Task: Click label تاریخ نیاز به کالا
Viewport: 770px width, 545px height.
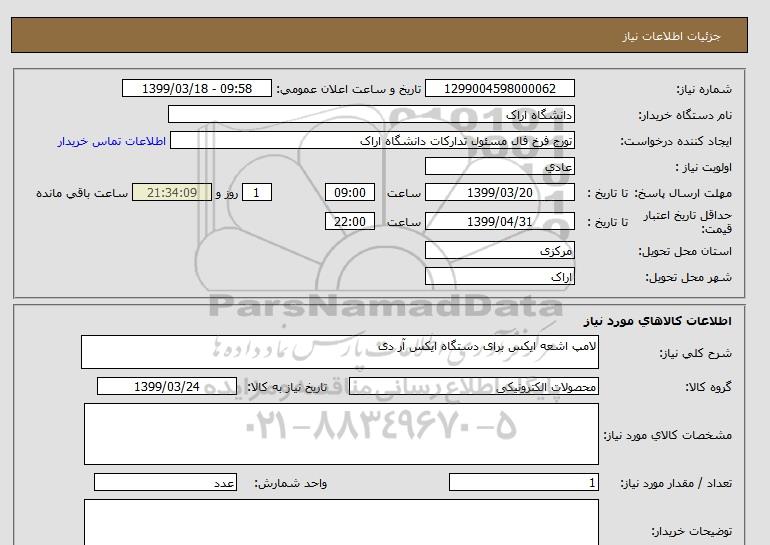Action: [x=287, y=387]
